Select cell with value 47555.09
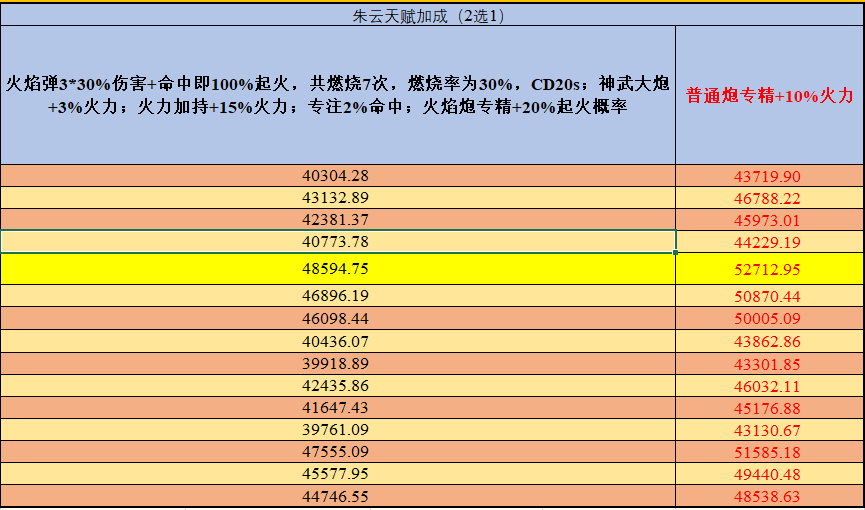 pyautogui.click(x=338, y=452)
